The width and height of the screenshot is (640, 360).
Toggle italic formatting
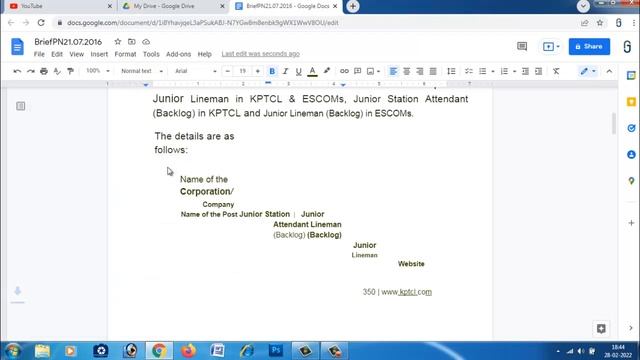pos(285,71)
